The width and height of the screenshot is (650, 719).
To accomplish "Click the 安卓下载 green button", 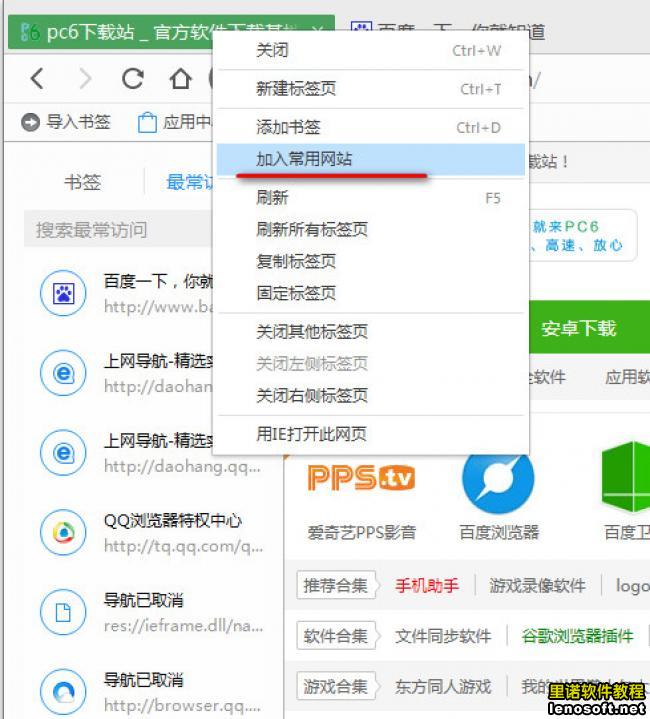I will (x=589, y=327).
